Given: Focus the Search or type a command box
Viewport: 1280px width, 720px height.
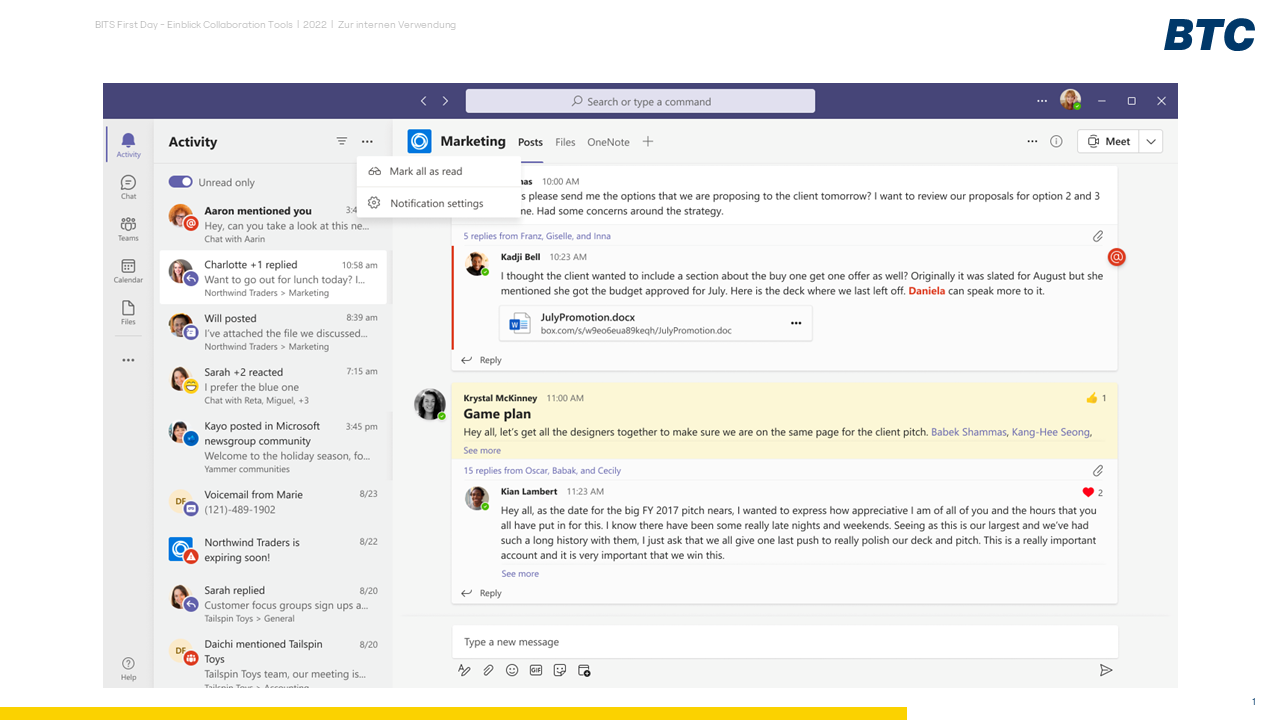Looking at the screenshot, I should coord(640,101).
